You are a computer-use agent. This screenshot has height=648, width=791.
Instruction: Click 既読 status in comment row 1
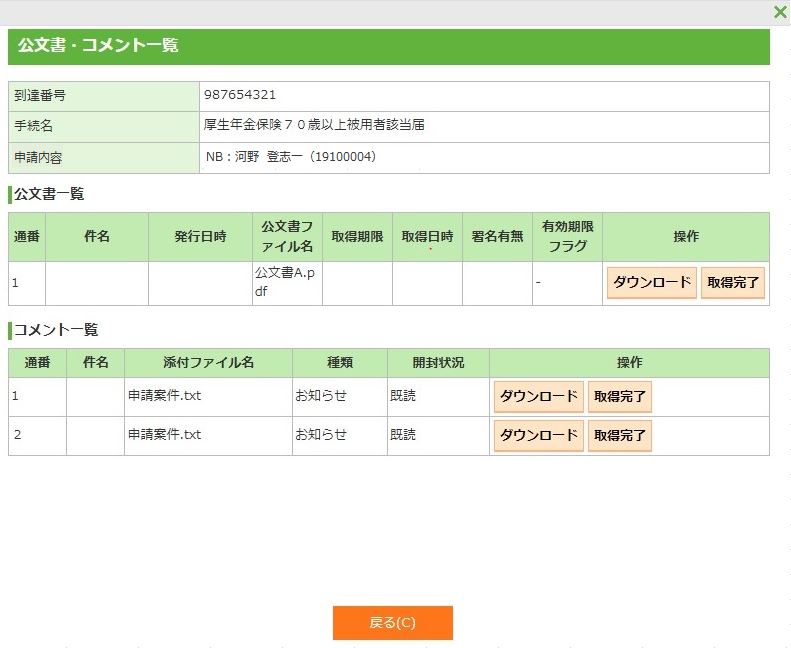(403, 395)
